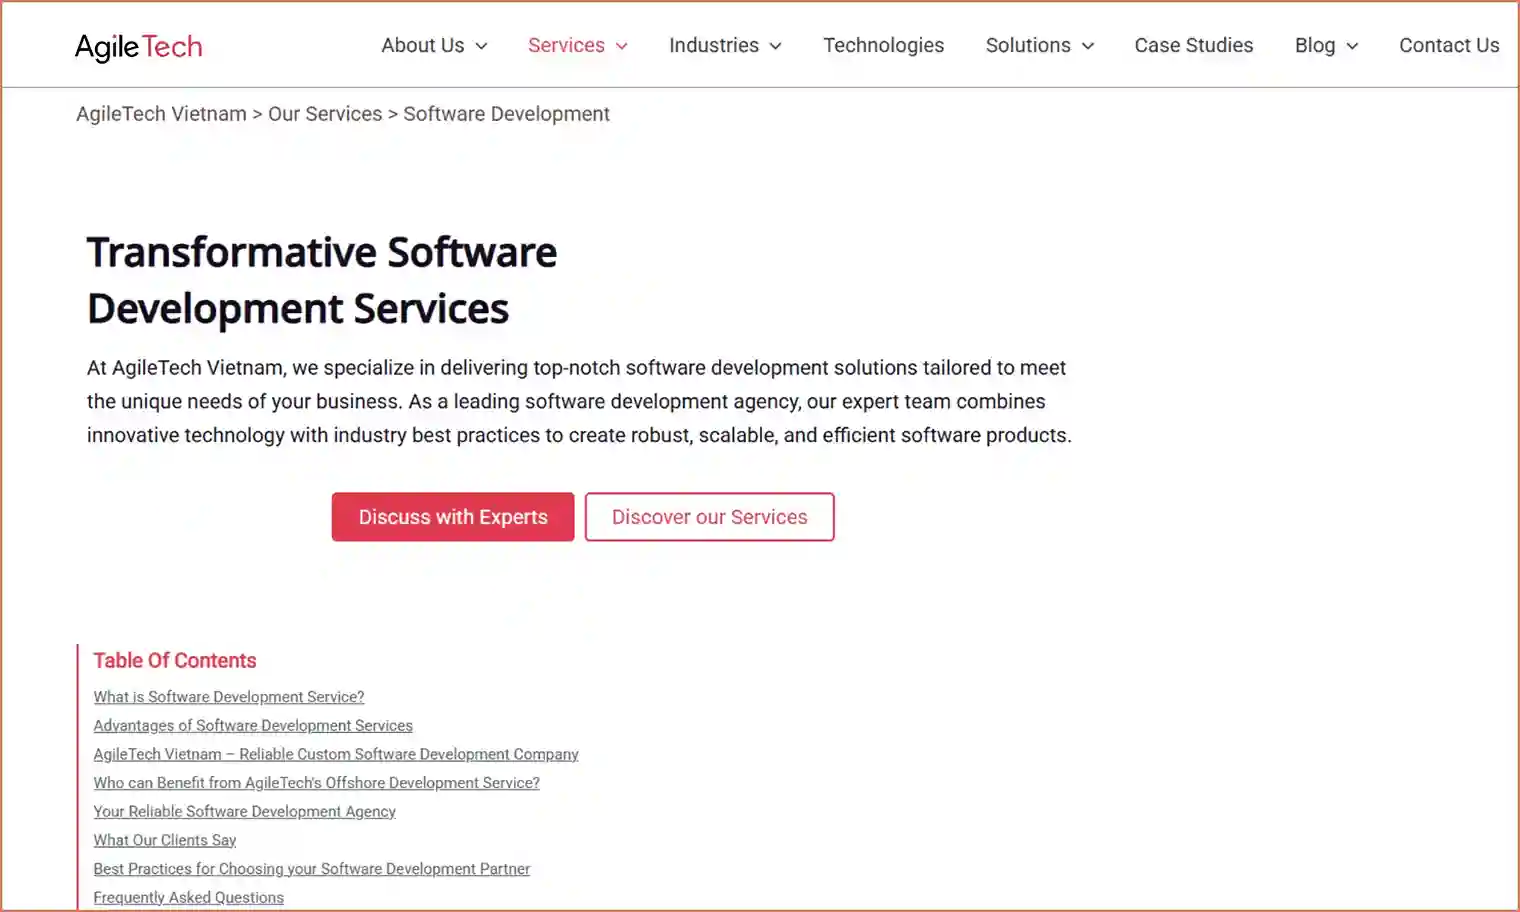This screenshot has height=912, width=1520.
Task: Click the intro paragraph about AgileTech Vietnam
Action: click(x=579, y=401)
